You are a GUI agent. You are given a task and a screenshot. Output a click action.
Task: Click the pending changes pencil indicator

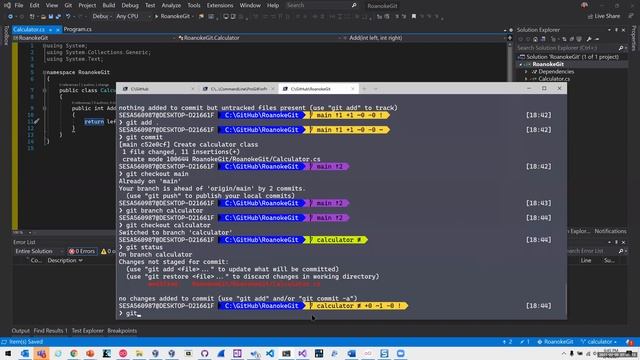525,342
